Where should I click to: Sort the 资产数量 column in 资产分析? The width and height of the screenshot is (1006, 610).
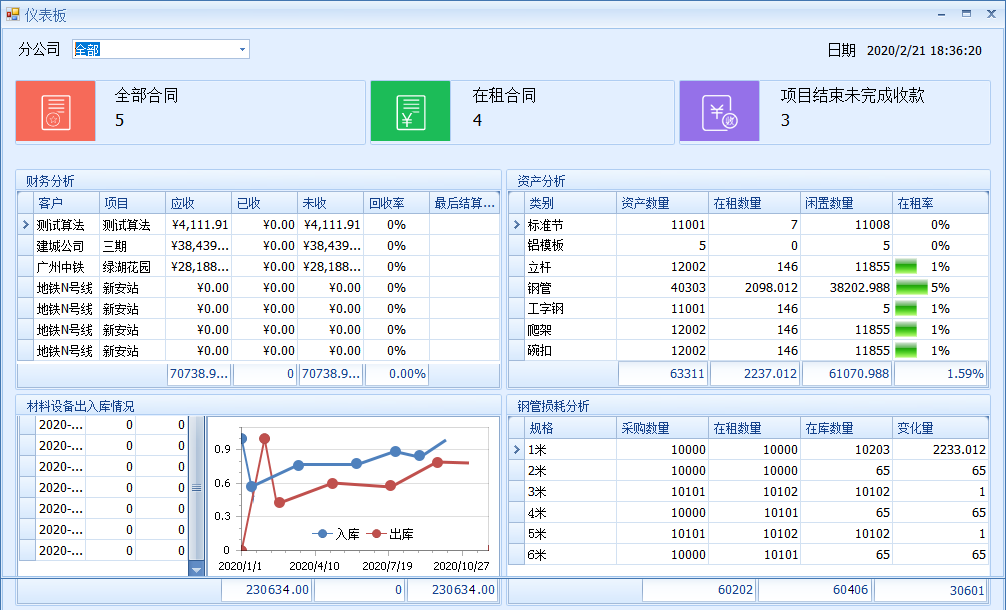tap(662, 201)
